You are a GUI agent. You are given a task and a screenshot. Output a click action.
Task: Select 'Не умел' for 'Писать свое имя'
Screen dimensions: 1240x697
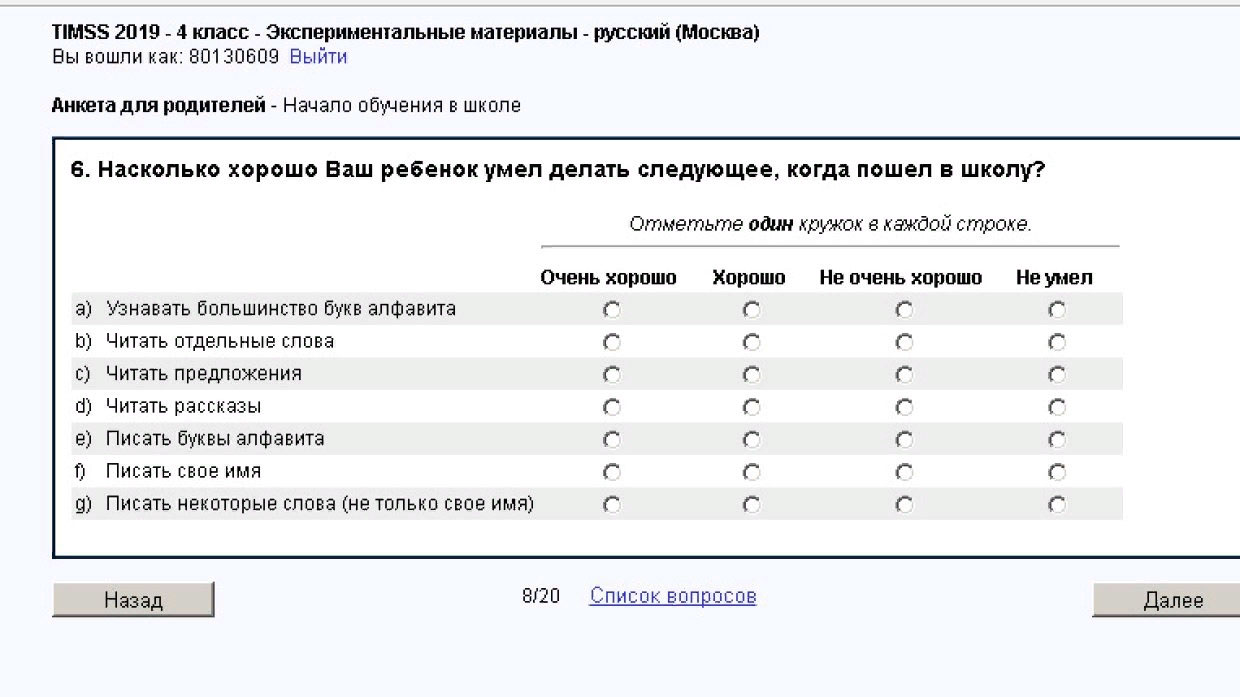1057,472
